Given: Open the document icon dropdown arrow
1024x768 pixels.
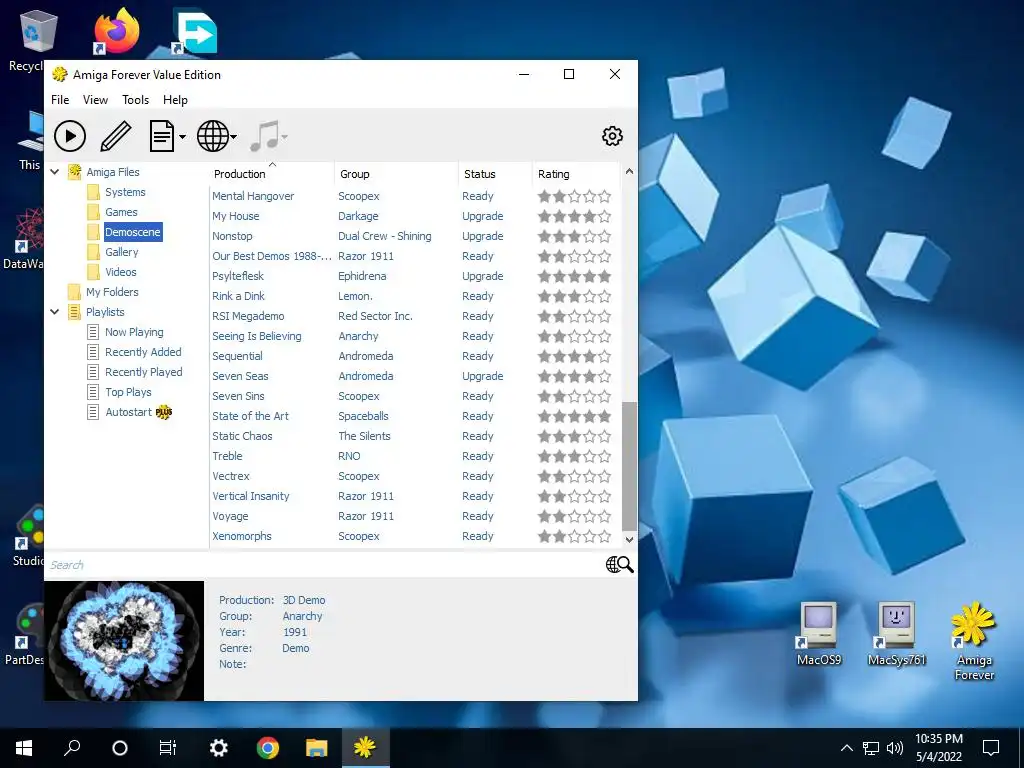Looking at the screenshot, I should (182, 137).
